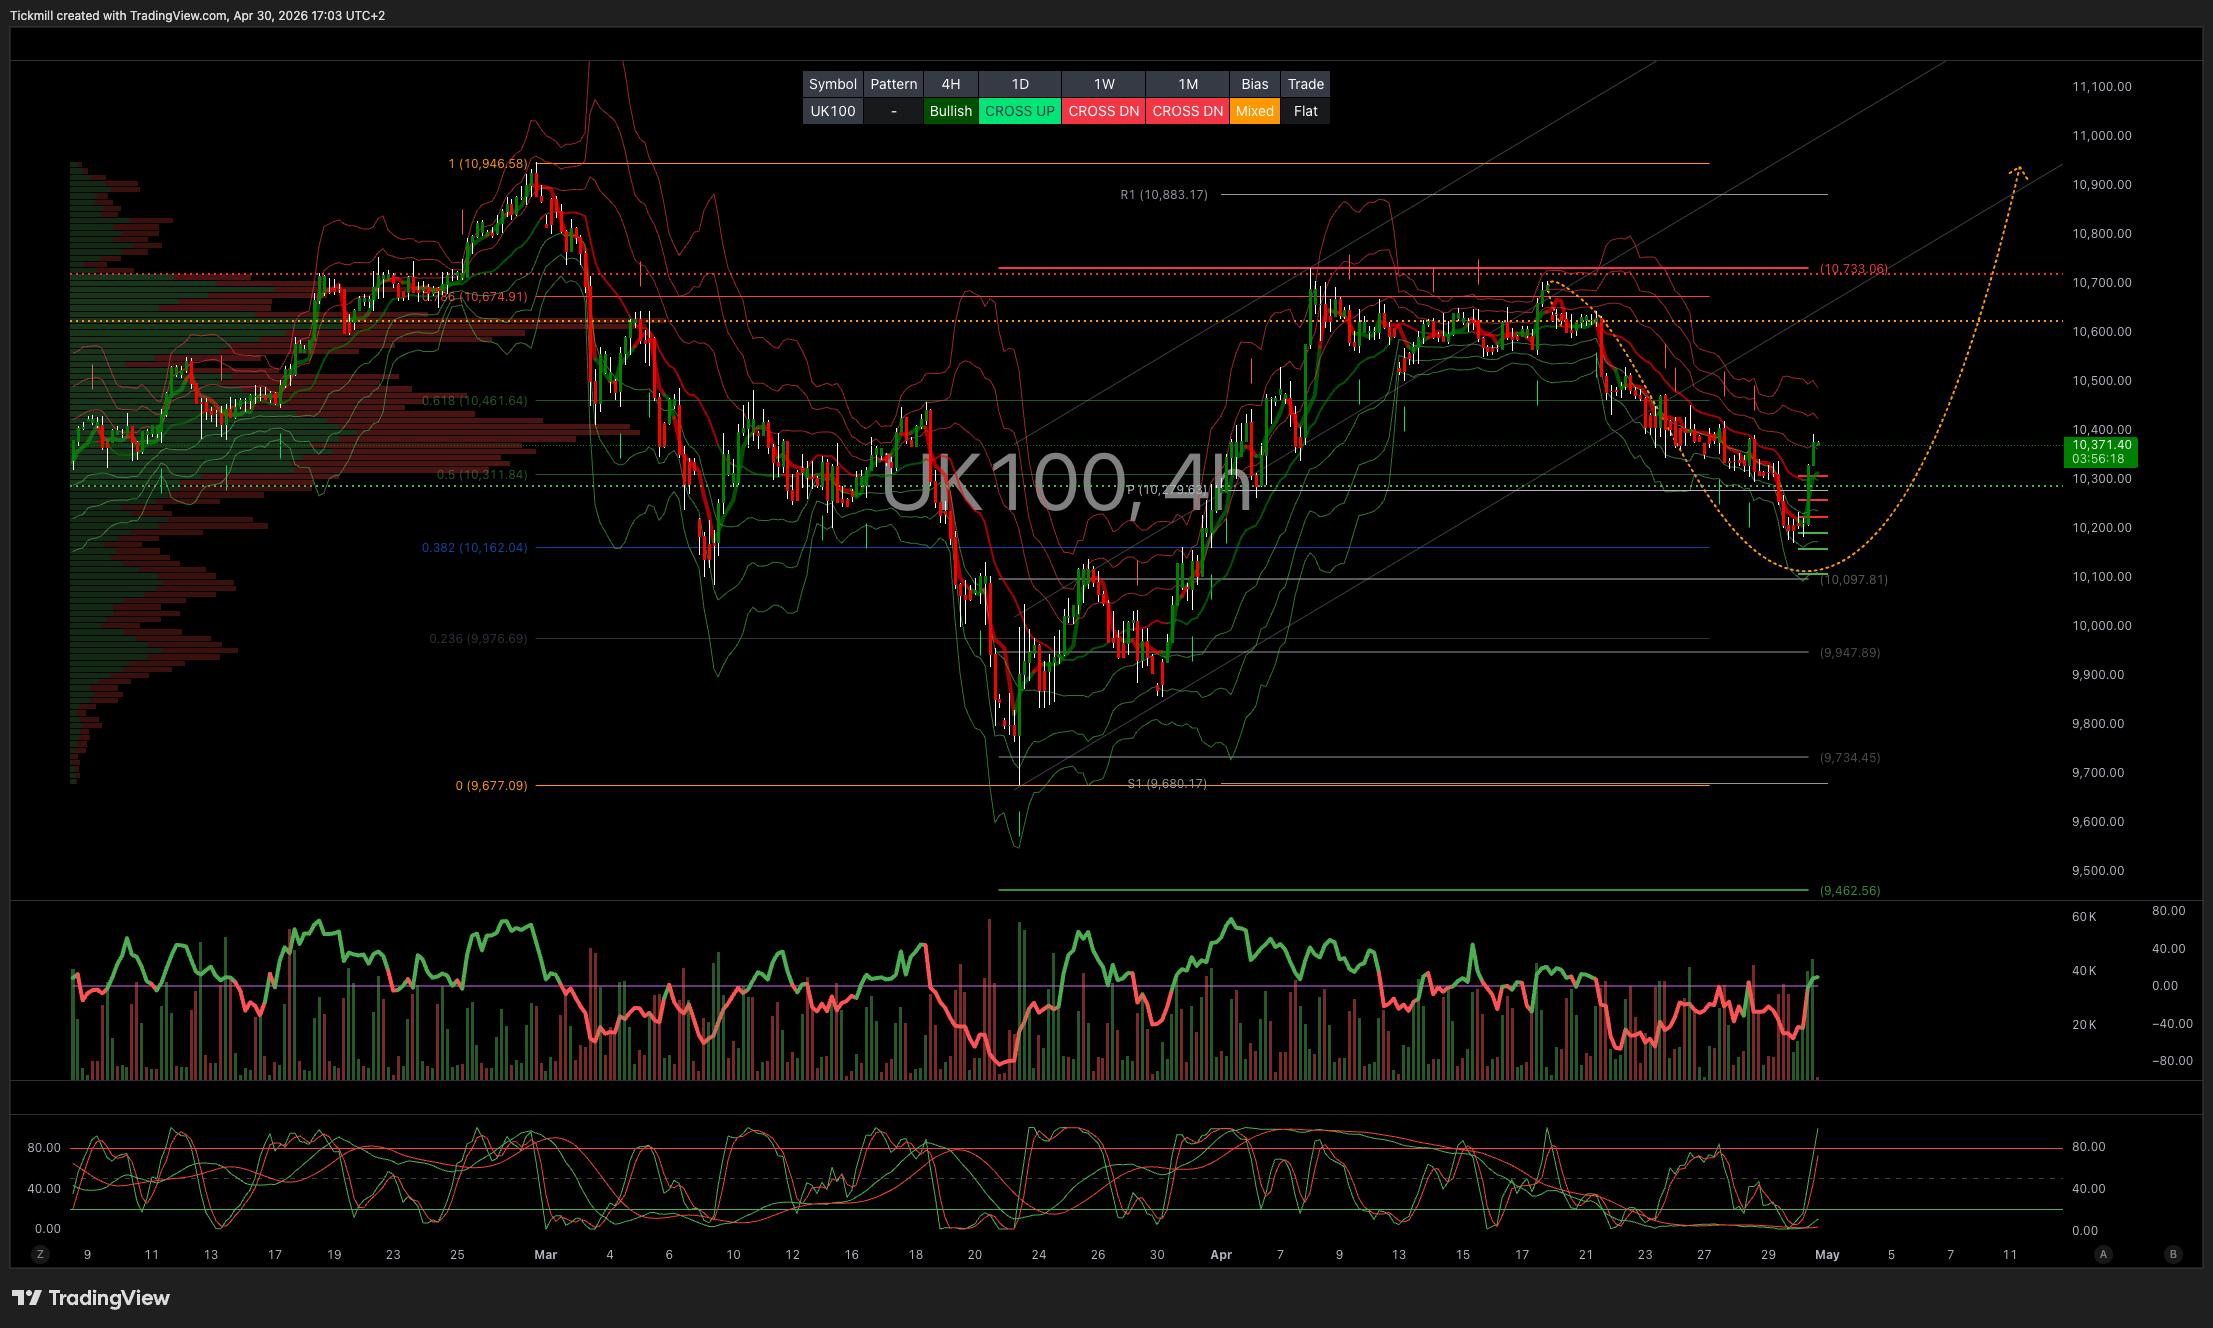Image resolution: width=2213 pixels, height=1328 pixels.
Task: Click the CROSS DN cell under 1W
Action: pyautogui.click(x=1103, y=111)
